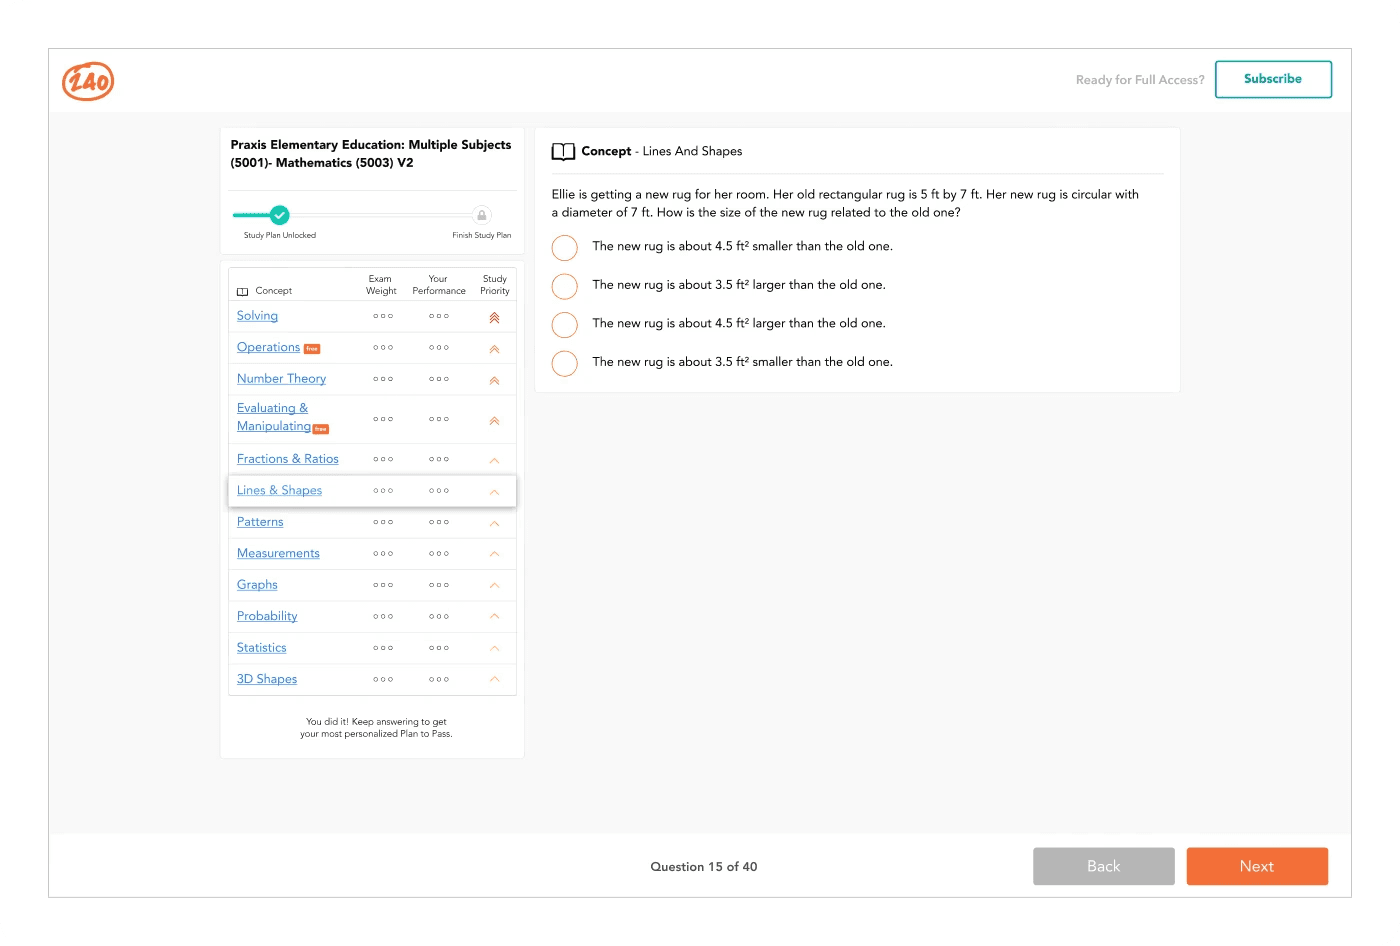Click the 'Finish Study Plan' label
Viewport: 1400px width, 946px height.
481,236
